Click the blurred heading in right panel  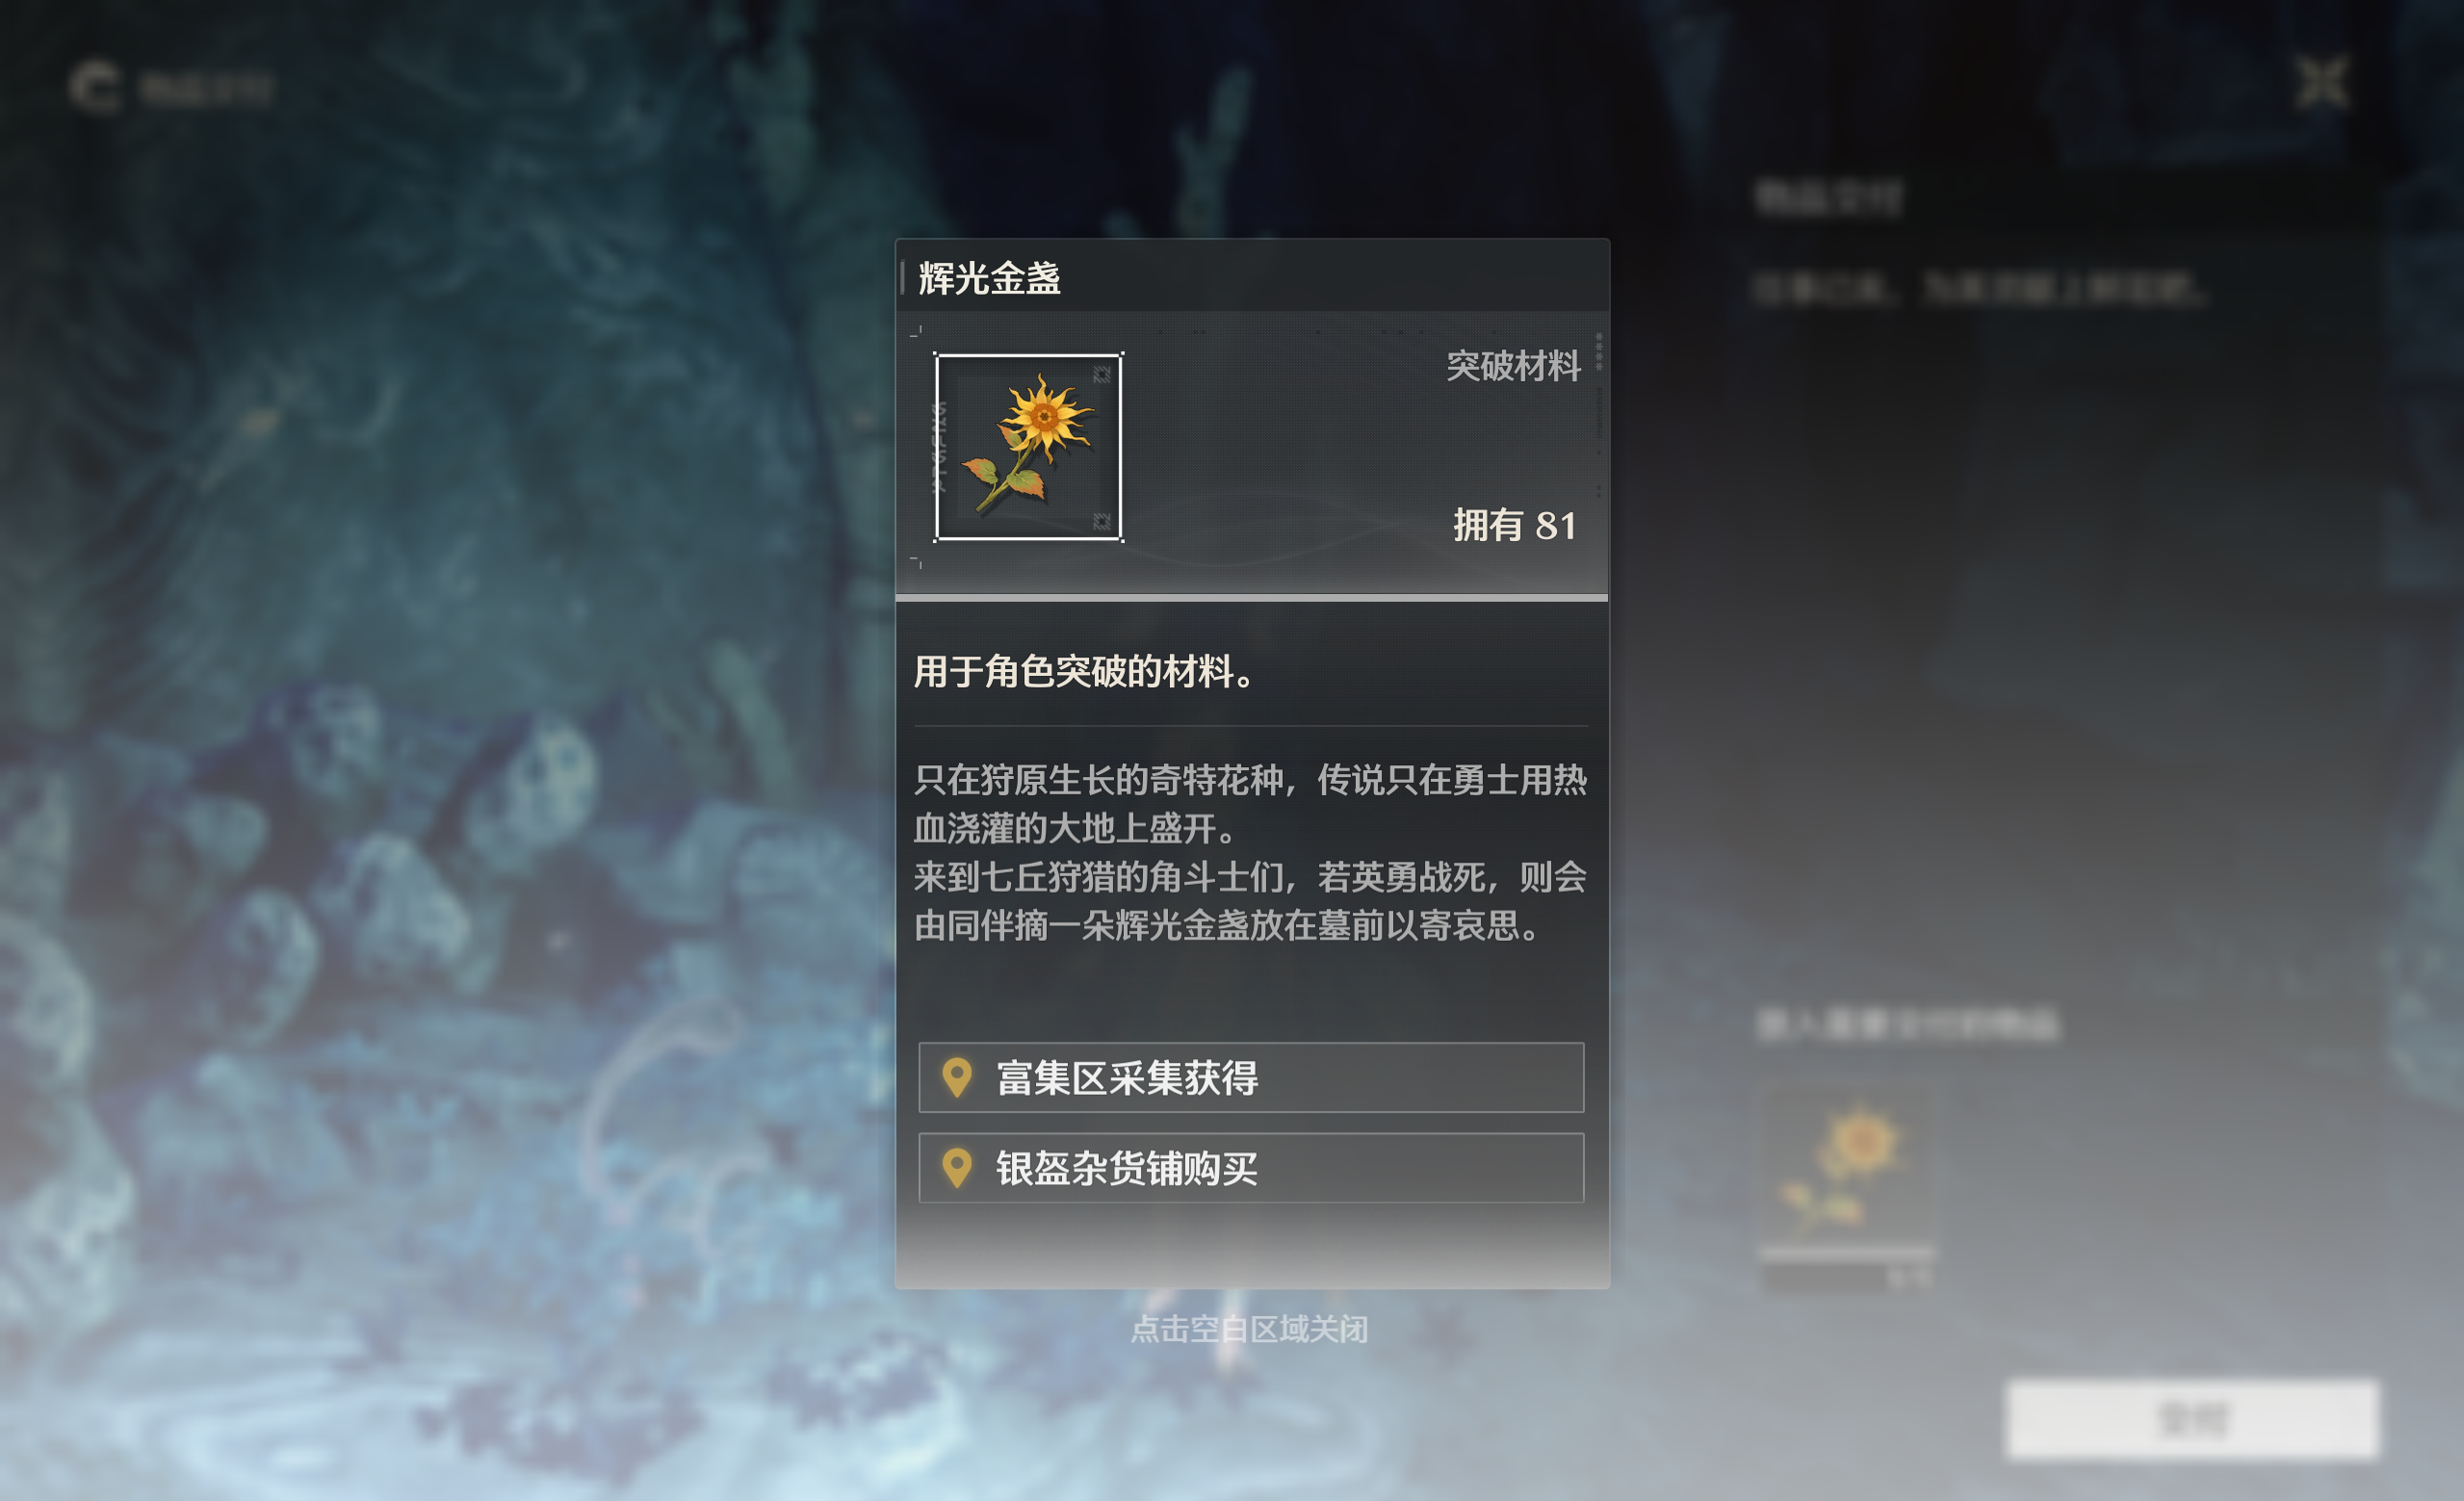(x=1829, y=198)
